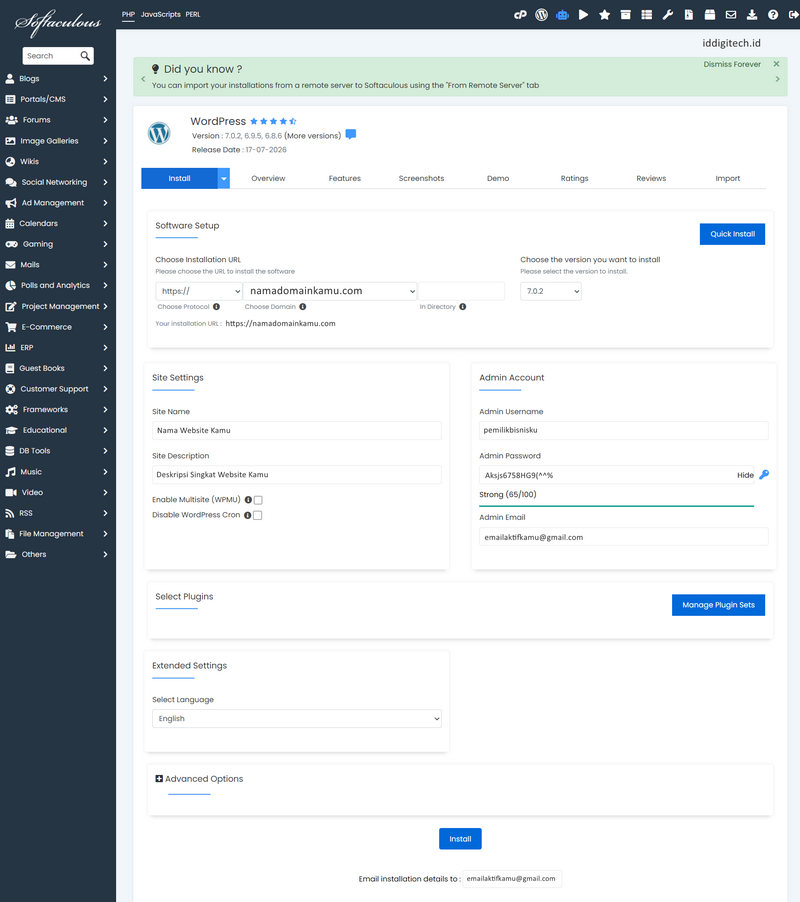Click the WordPress manager icon in top toolbar
The width and height of the screenshot is (800, 902).
click(541, 15)
